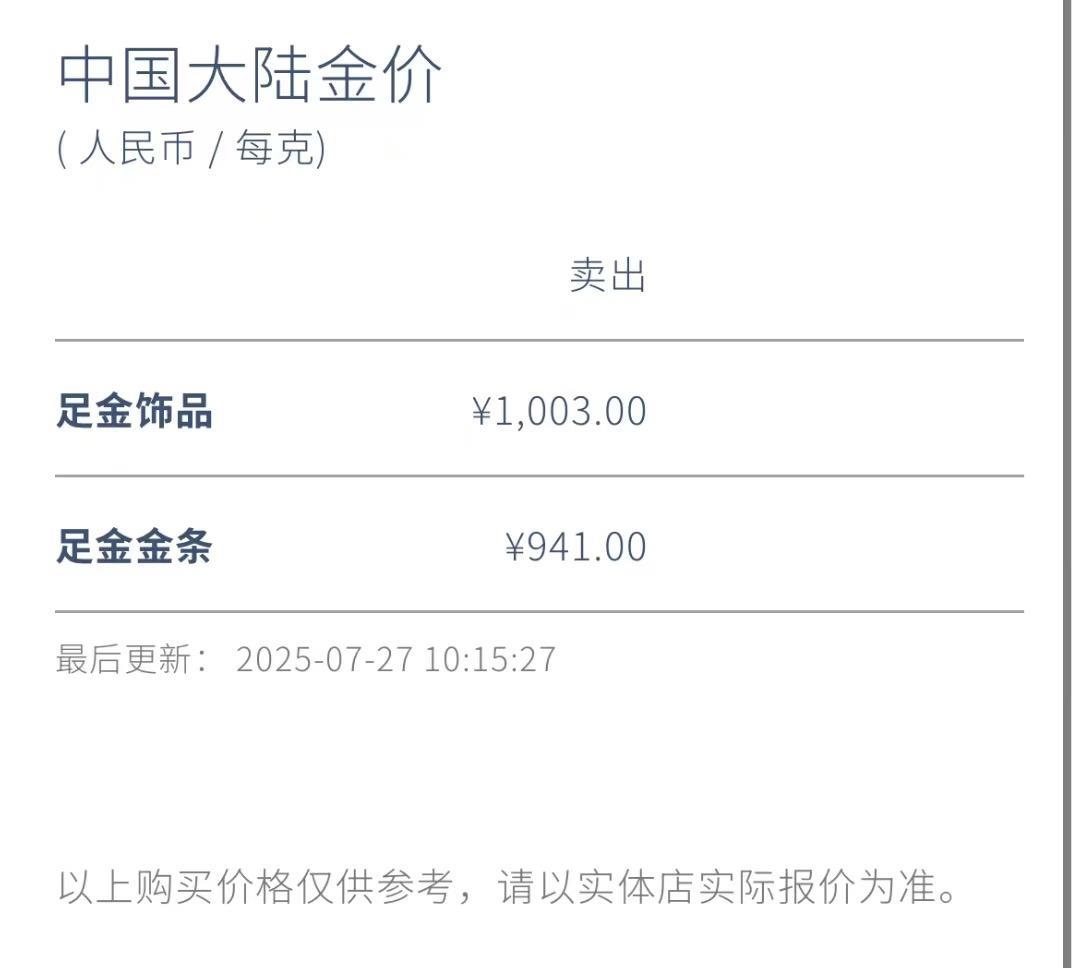Click the divider line above "最后更新"
This screenshot has width=1080, height=968.
coord(540,610)
